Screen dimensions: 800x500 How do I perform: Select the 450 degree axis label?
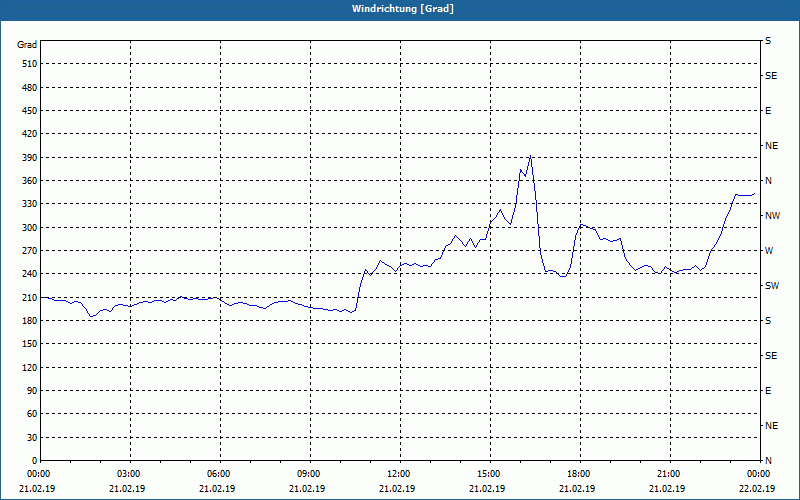pyautogui.click(x=30, y=111)
